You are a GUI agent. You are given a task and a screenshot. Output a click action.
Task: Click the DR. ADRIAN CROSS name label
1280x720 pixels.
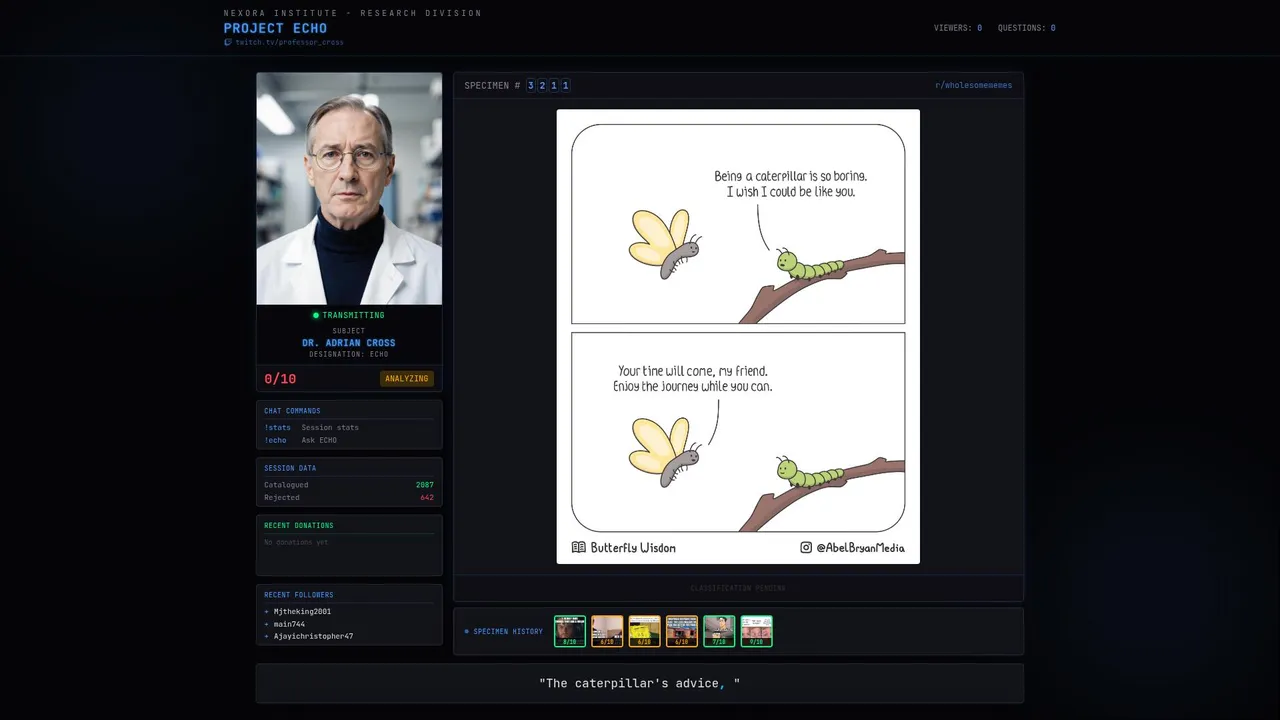coord(349,343)
